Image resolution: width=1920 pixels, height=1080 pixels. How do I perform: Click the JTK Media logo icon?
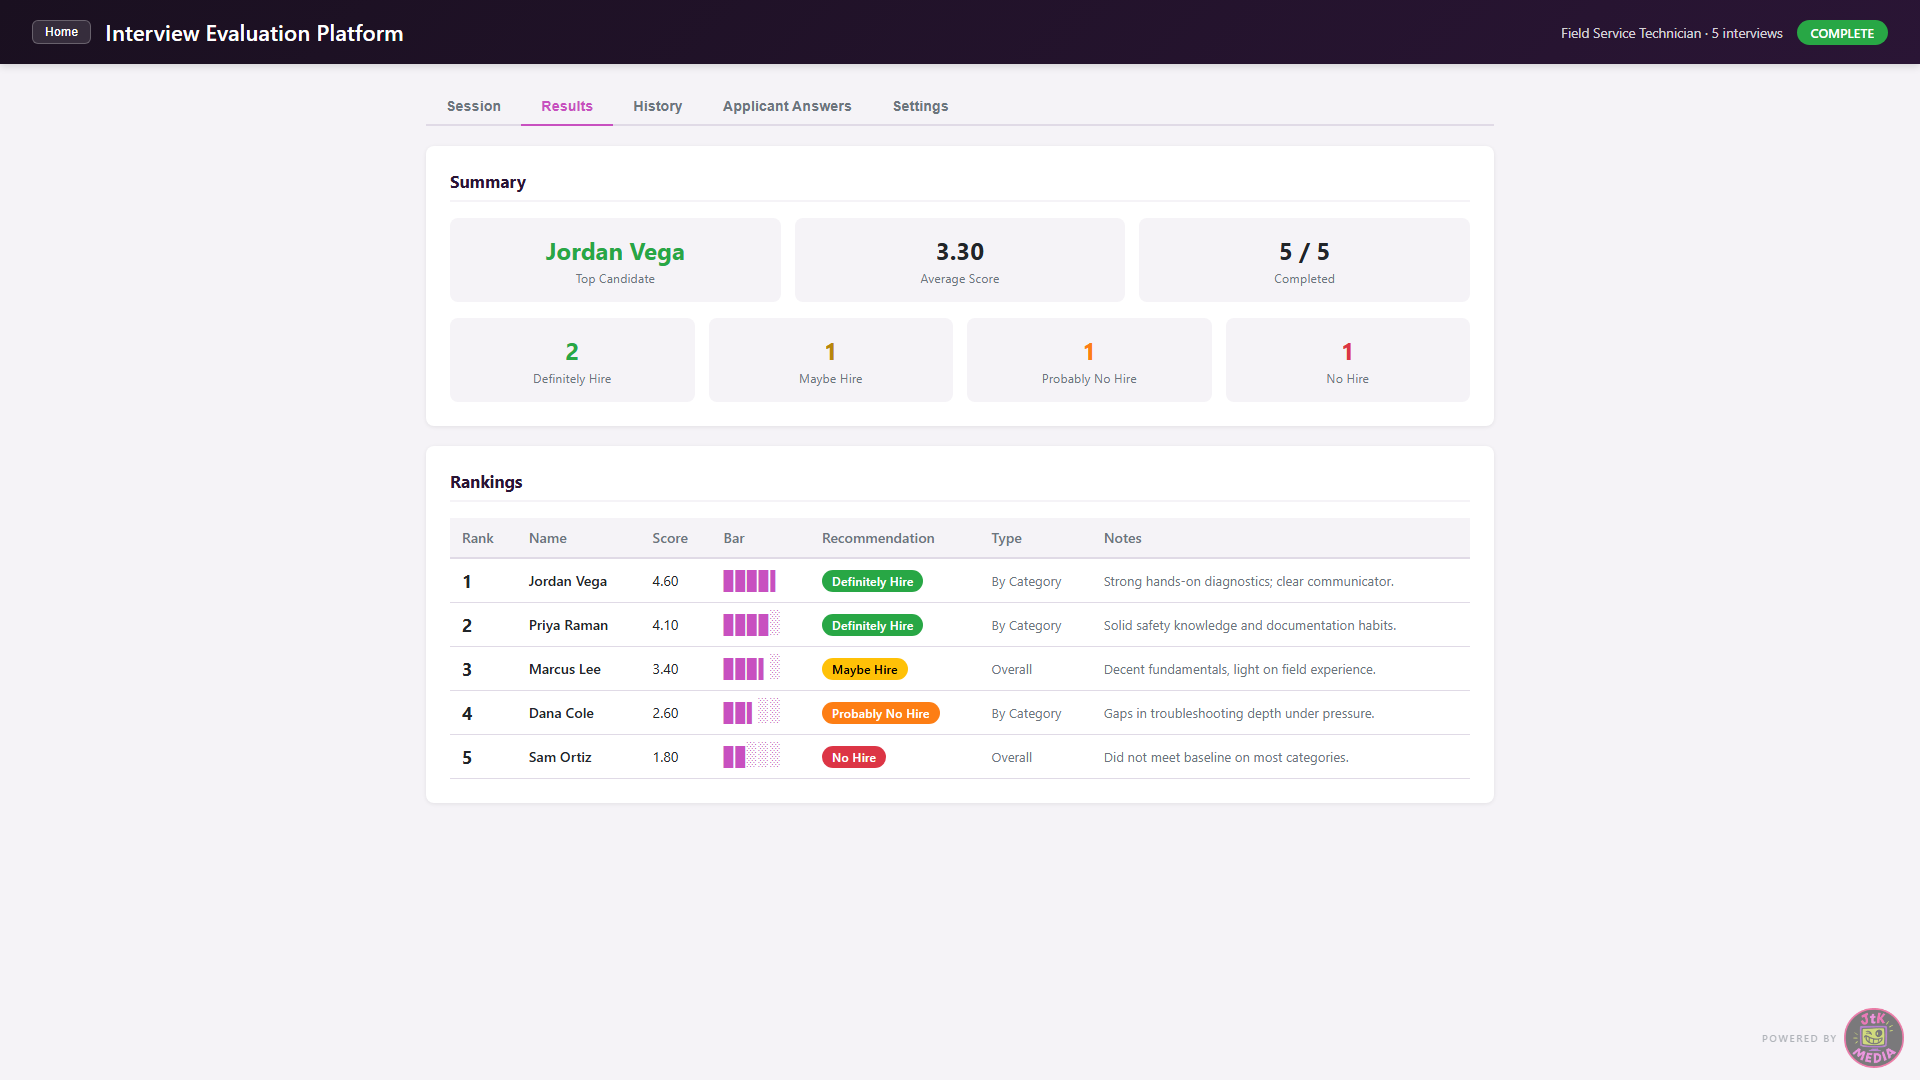tap(1873, 1038)
